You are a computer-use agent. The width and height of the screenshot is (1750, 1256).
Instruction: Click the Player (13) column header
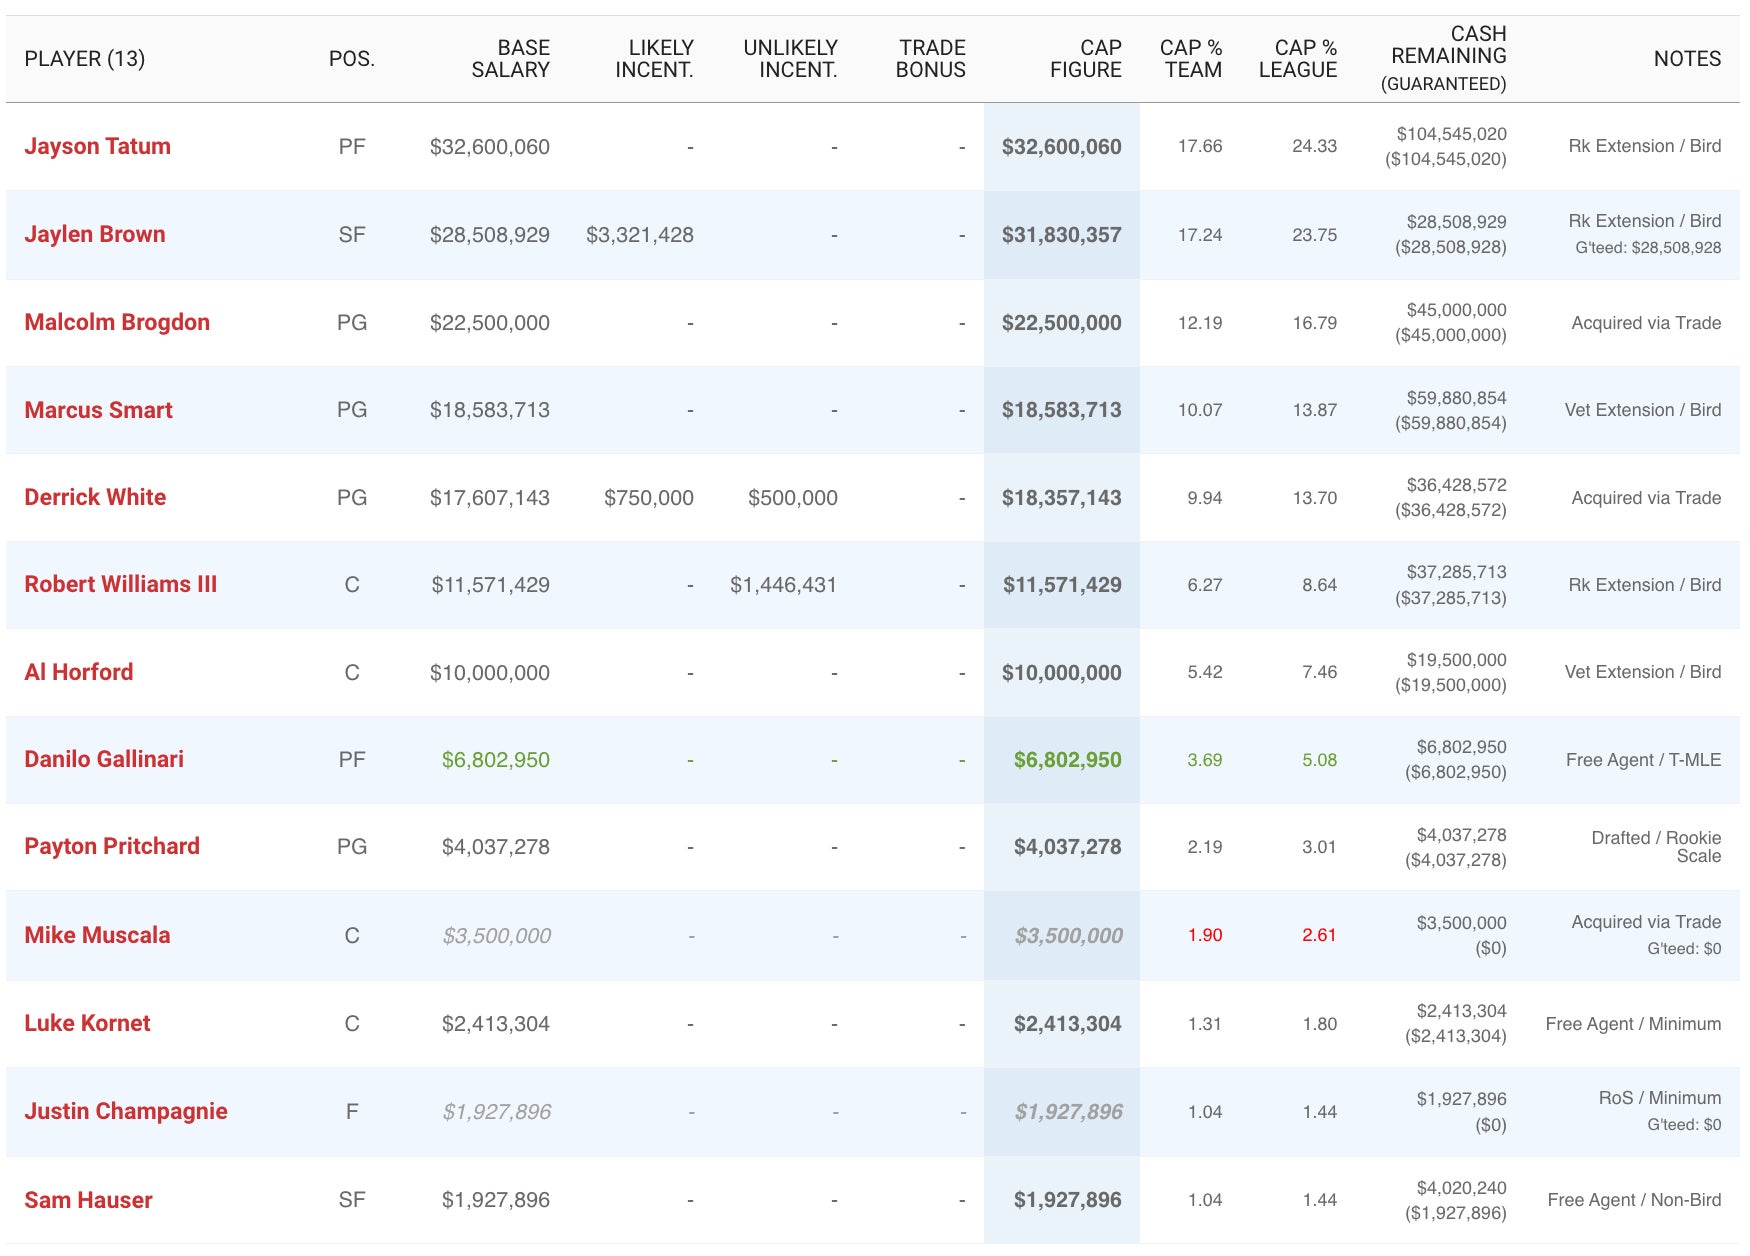[85, 59]
